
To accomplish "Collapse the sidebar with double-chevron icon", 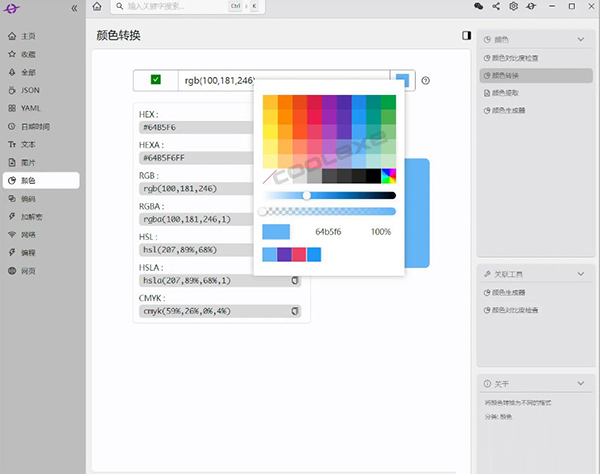I will point(74,8).
